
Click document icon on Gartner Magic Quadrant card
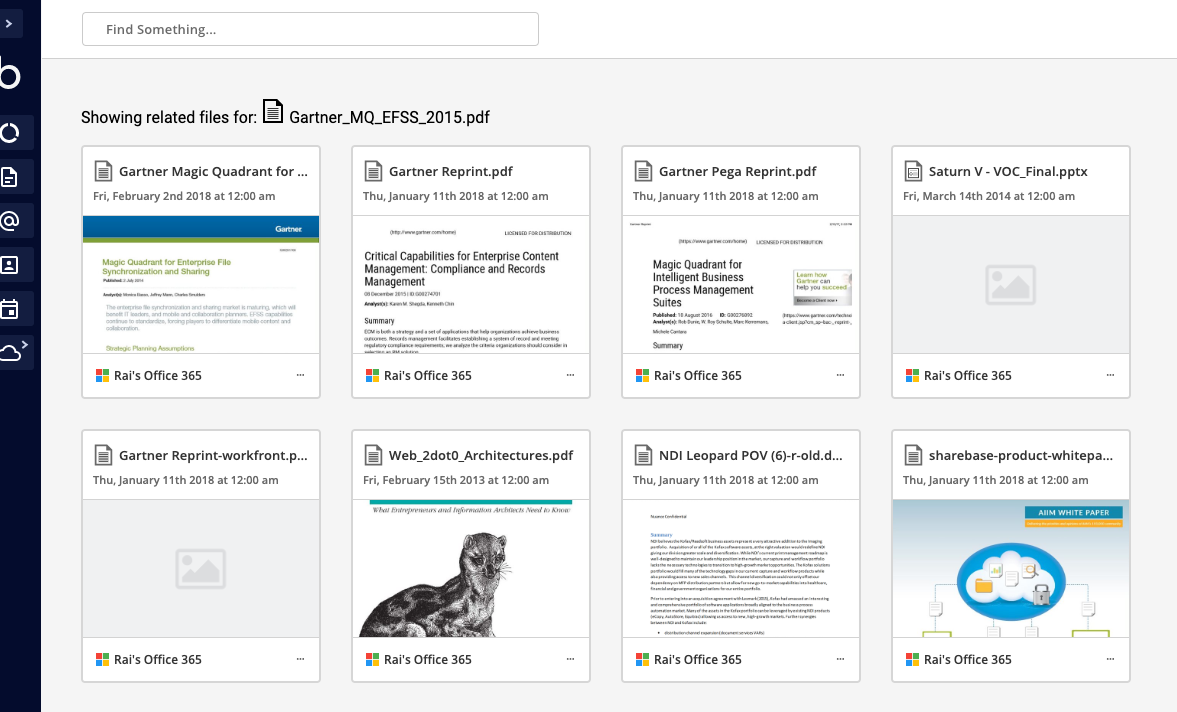pyautogui.click(x=103, y=171)
